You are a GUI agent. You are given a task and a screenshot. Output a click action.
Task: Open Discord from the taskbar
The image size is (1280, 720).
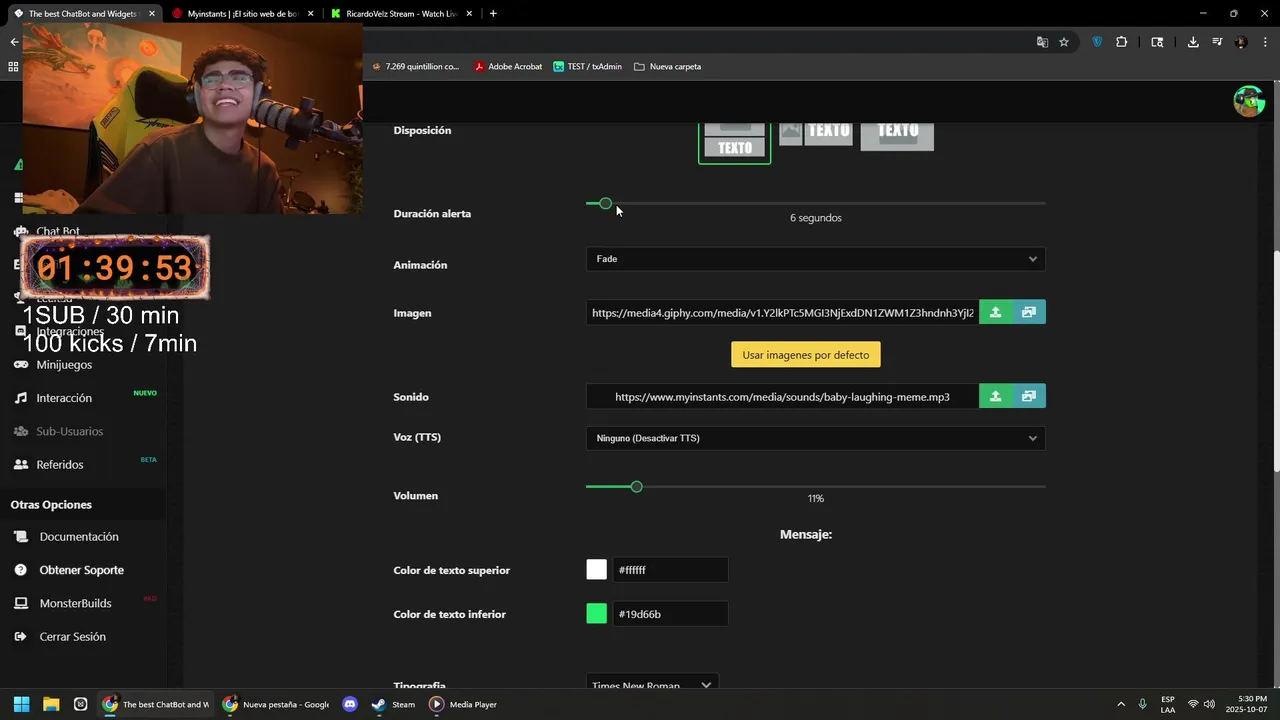(350, 704)
